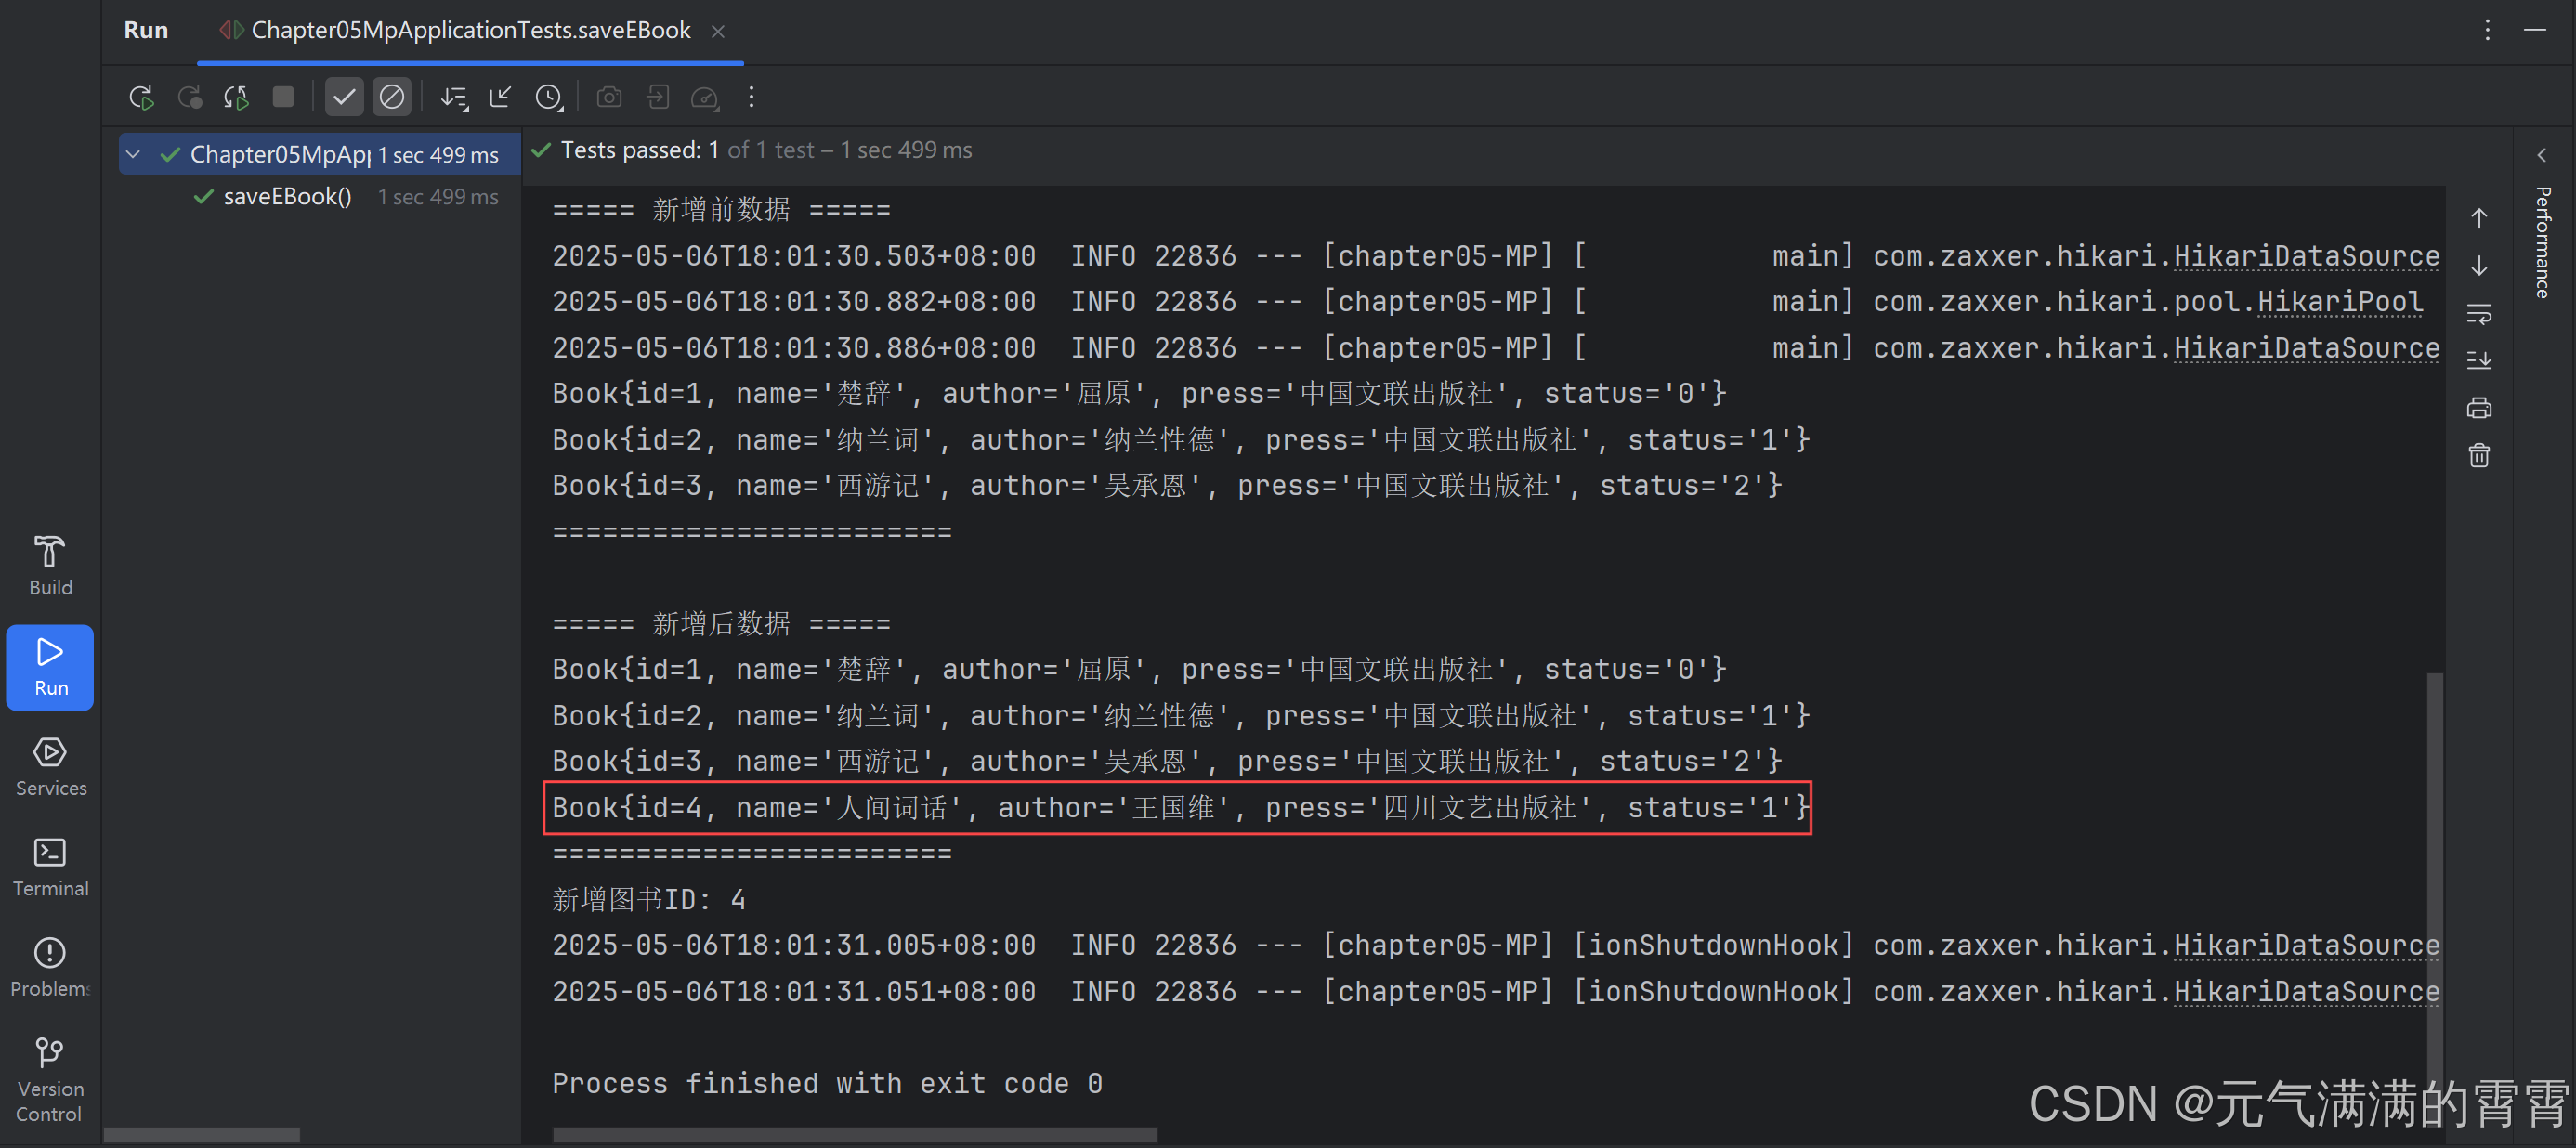Viewport: 2576px width, 1148px height.
Task: Click the Stop process square icon
Action: point(283,97)
